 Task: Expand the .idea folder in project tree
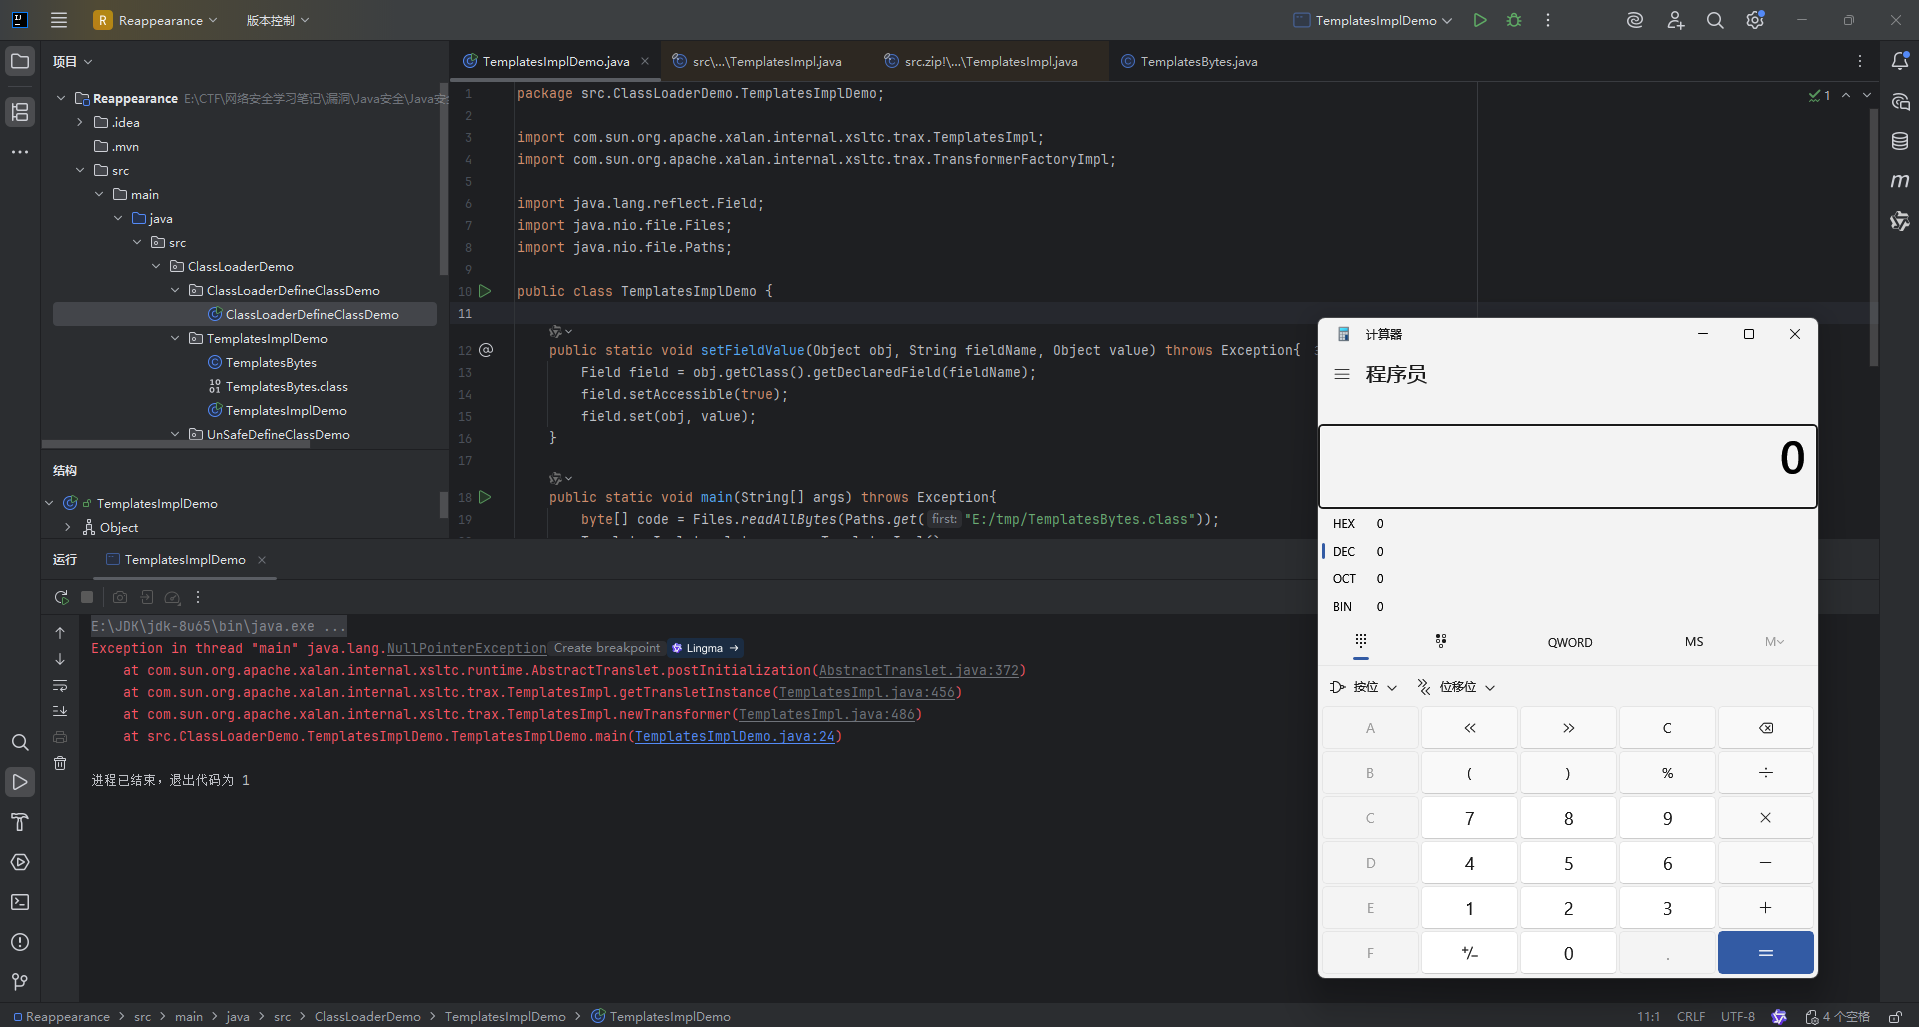(x=80, y=123)
